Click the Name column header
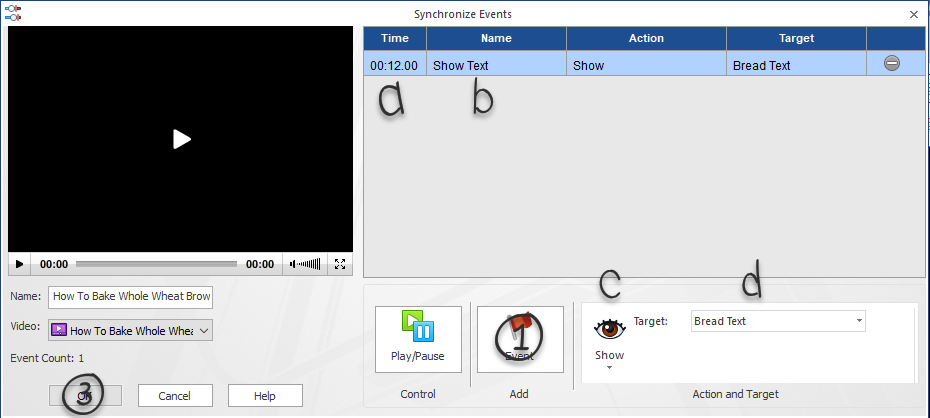Image resolution: width=930 pixels, height=418 pixels. click(x=496, y=38)
